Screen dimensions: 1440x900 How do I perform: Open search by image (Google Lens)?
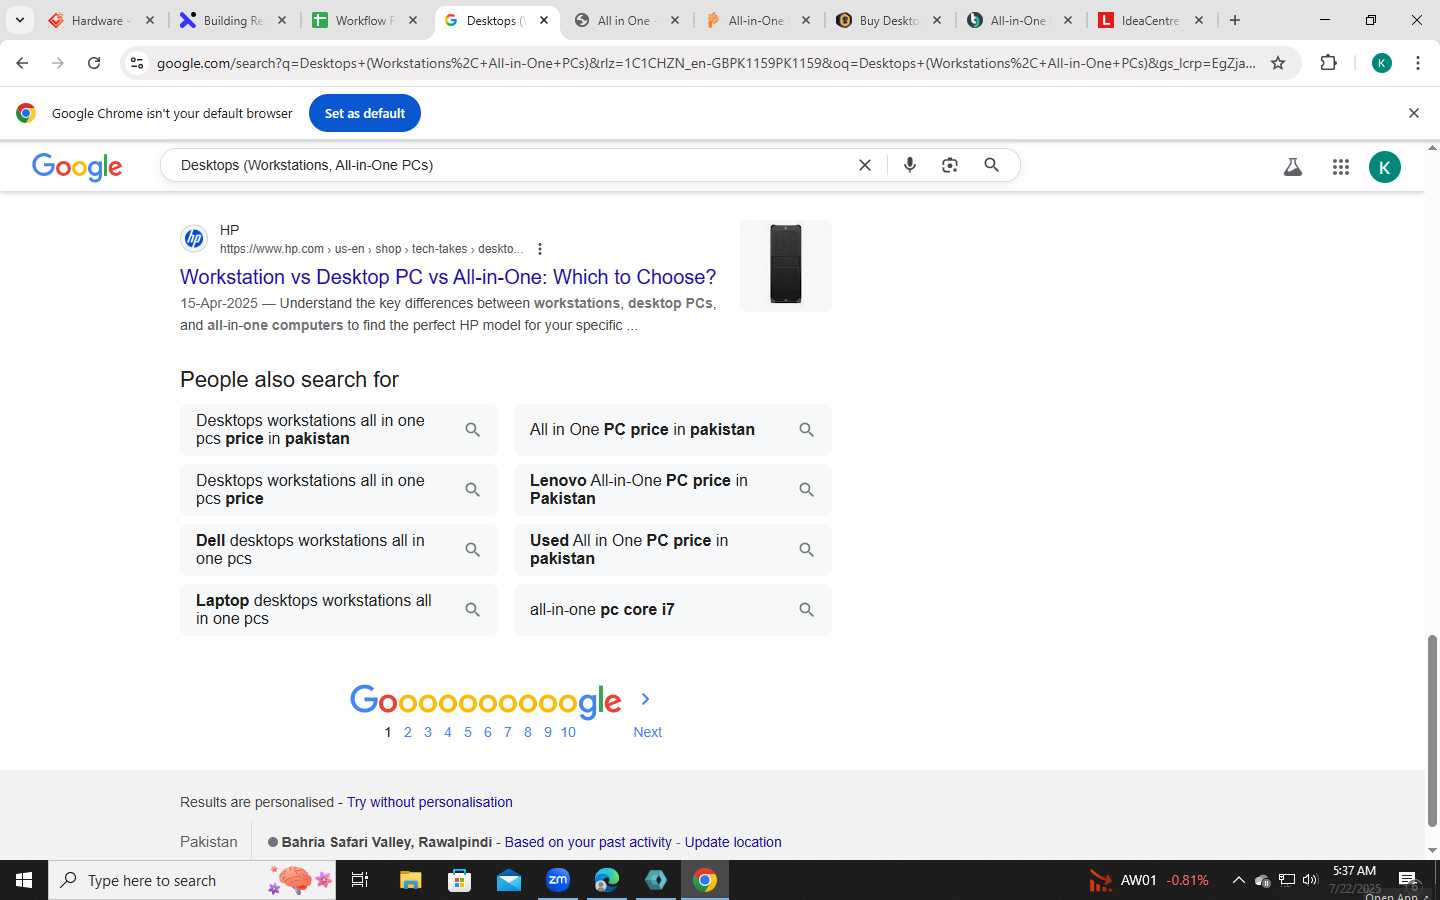[x=950, y=165]
